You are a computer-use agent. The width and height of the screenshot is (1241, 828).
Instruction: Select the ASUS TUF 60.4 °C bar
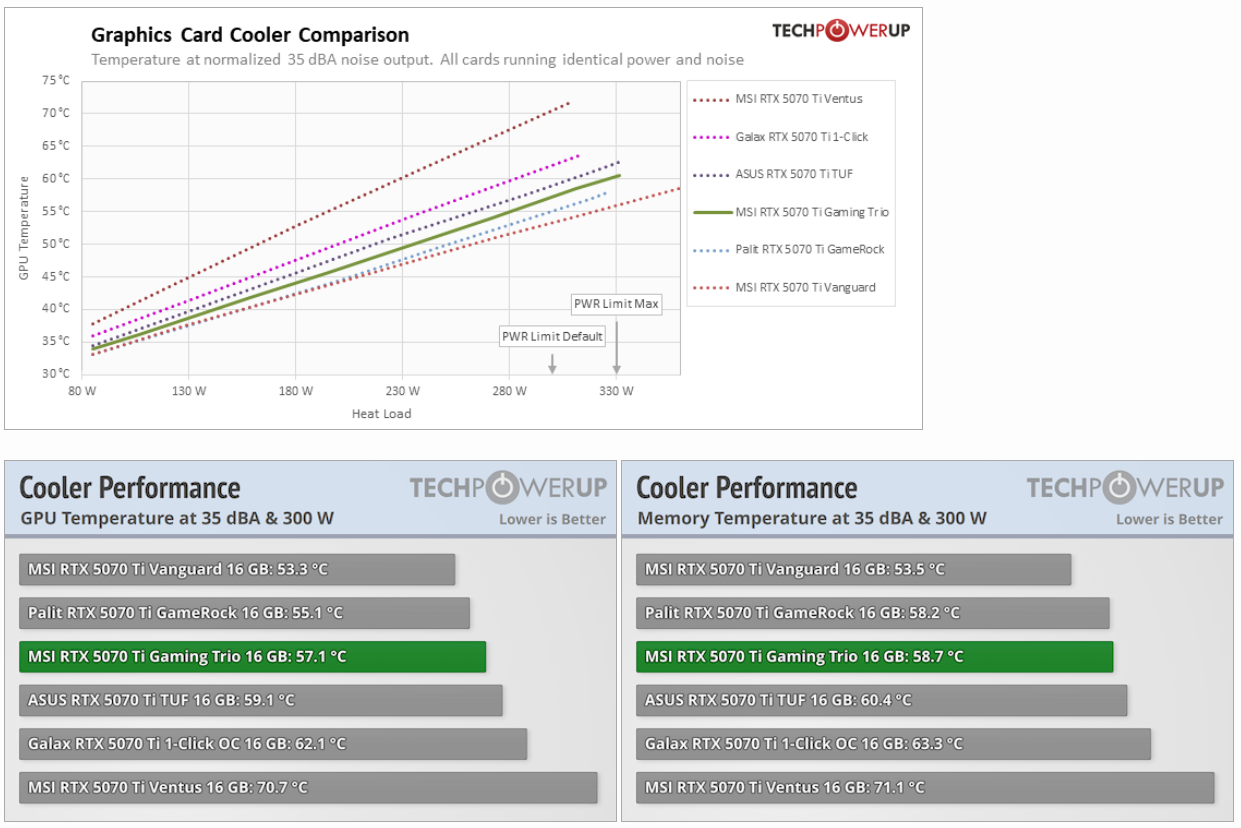882,700
